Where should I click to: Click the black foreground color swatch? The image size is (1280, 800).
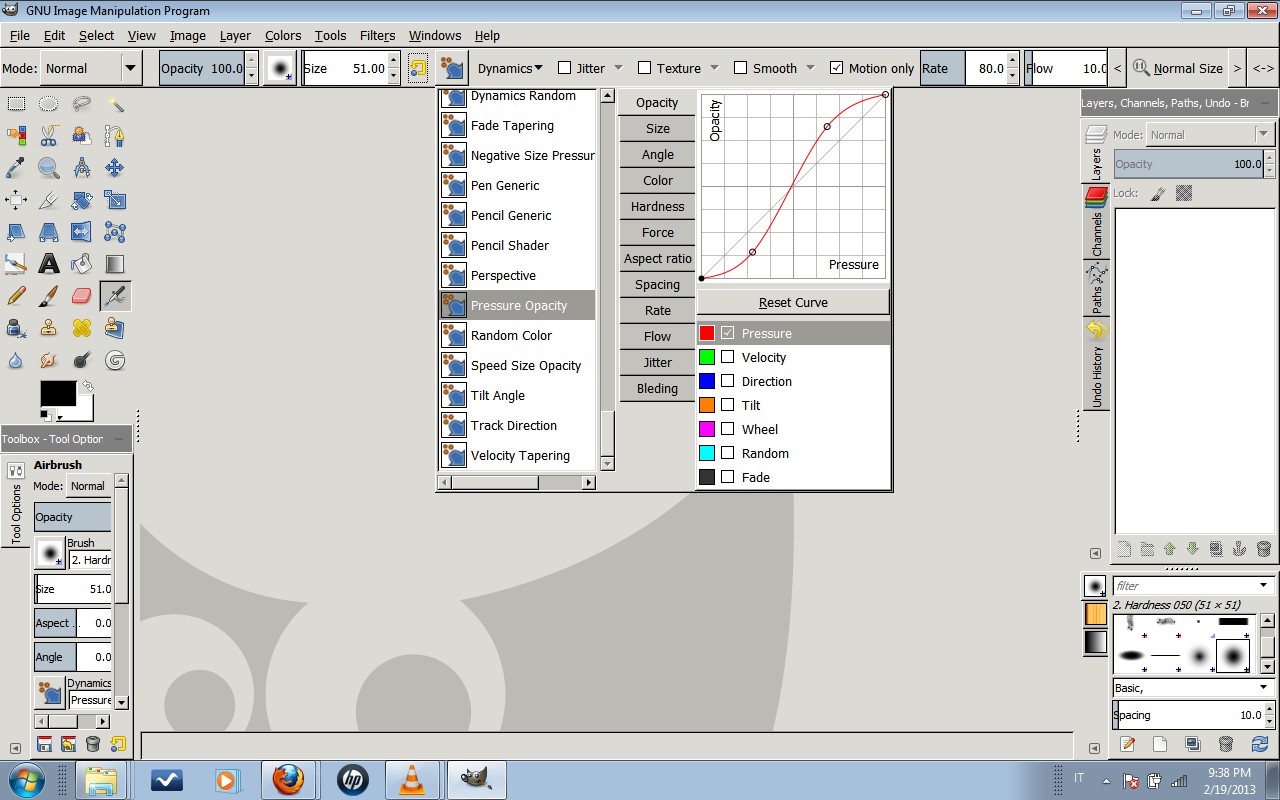(x=58, y=393)
